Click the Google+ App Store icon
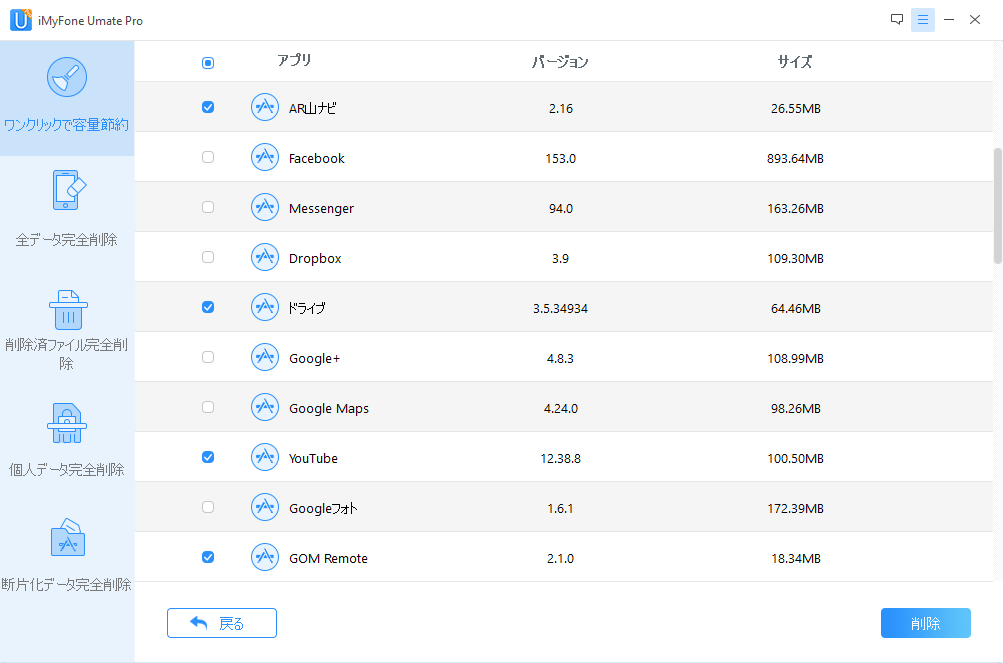Screen dimensions: 1003x663 265,357
